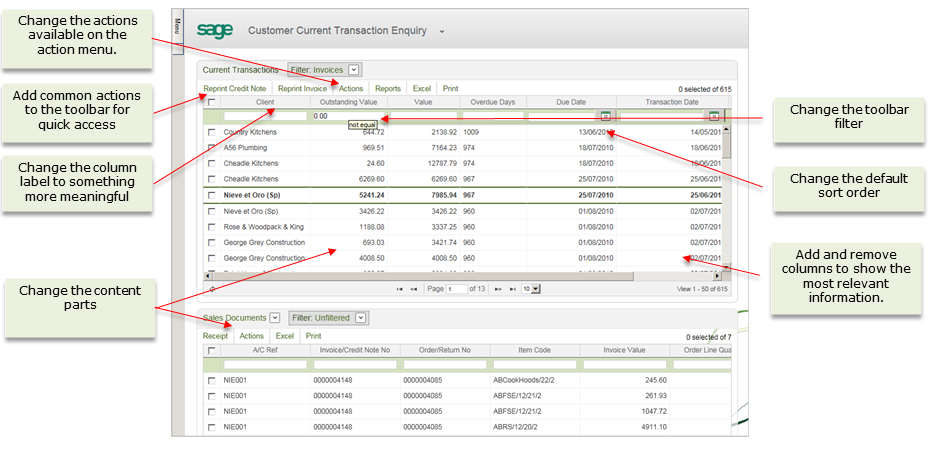Click the Item Code filter input
945x453 pixels.
tap(535, 364)
